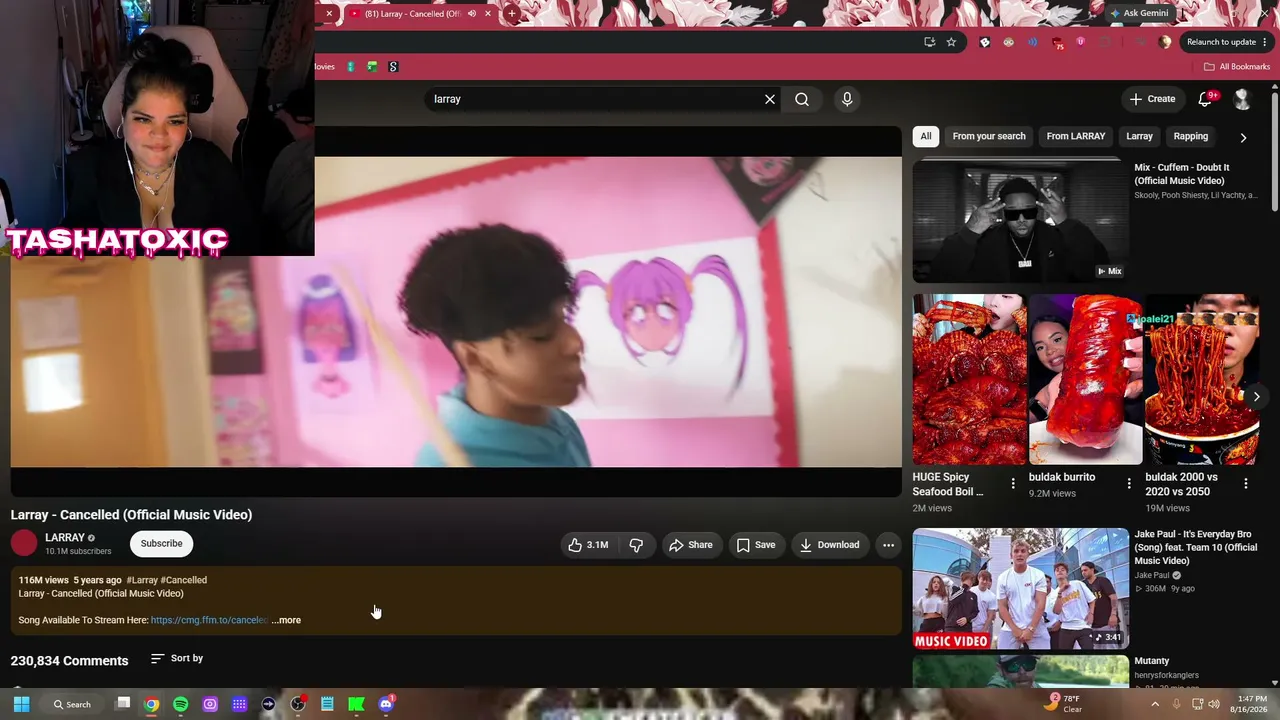Viewport: 1280px width, 720px height.
Task: Open the cmg.ffm.to stream link
Action: [x=209, y=620]
